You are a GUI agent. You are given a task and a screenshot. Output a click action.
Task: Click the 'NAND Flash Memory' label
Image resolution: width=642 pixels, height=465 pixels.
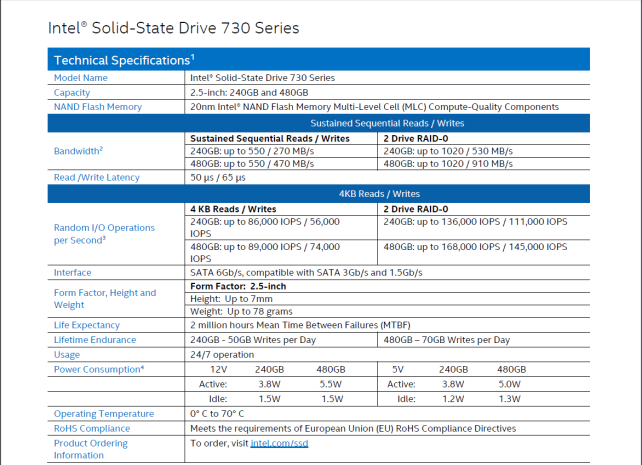pyautogui.click(x=98, y=107)
